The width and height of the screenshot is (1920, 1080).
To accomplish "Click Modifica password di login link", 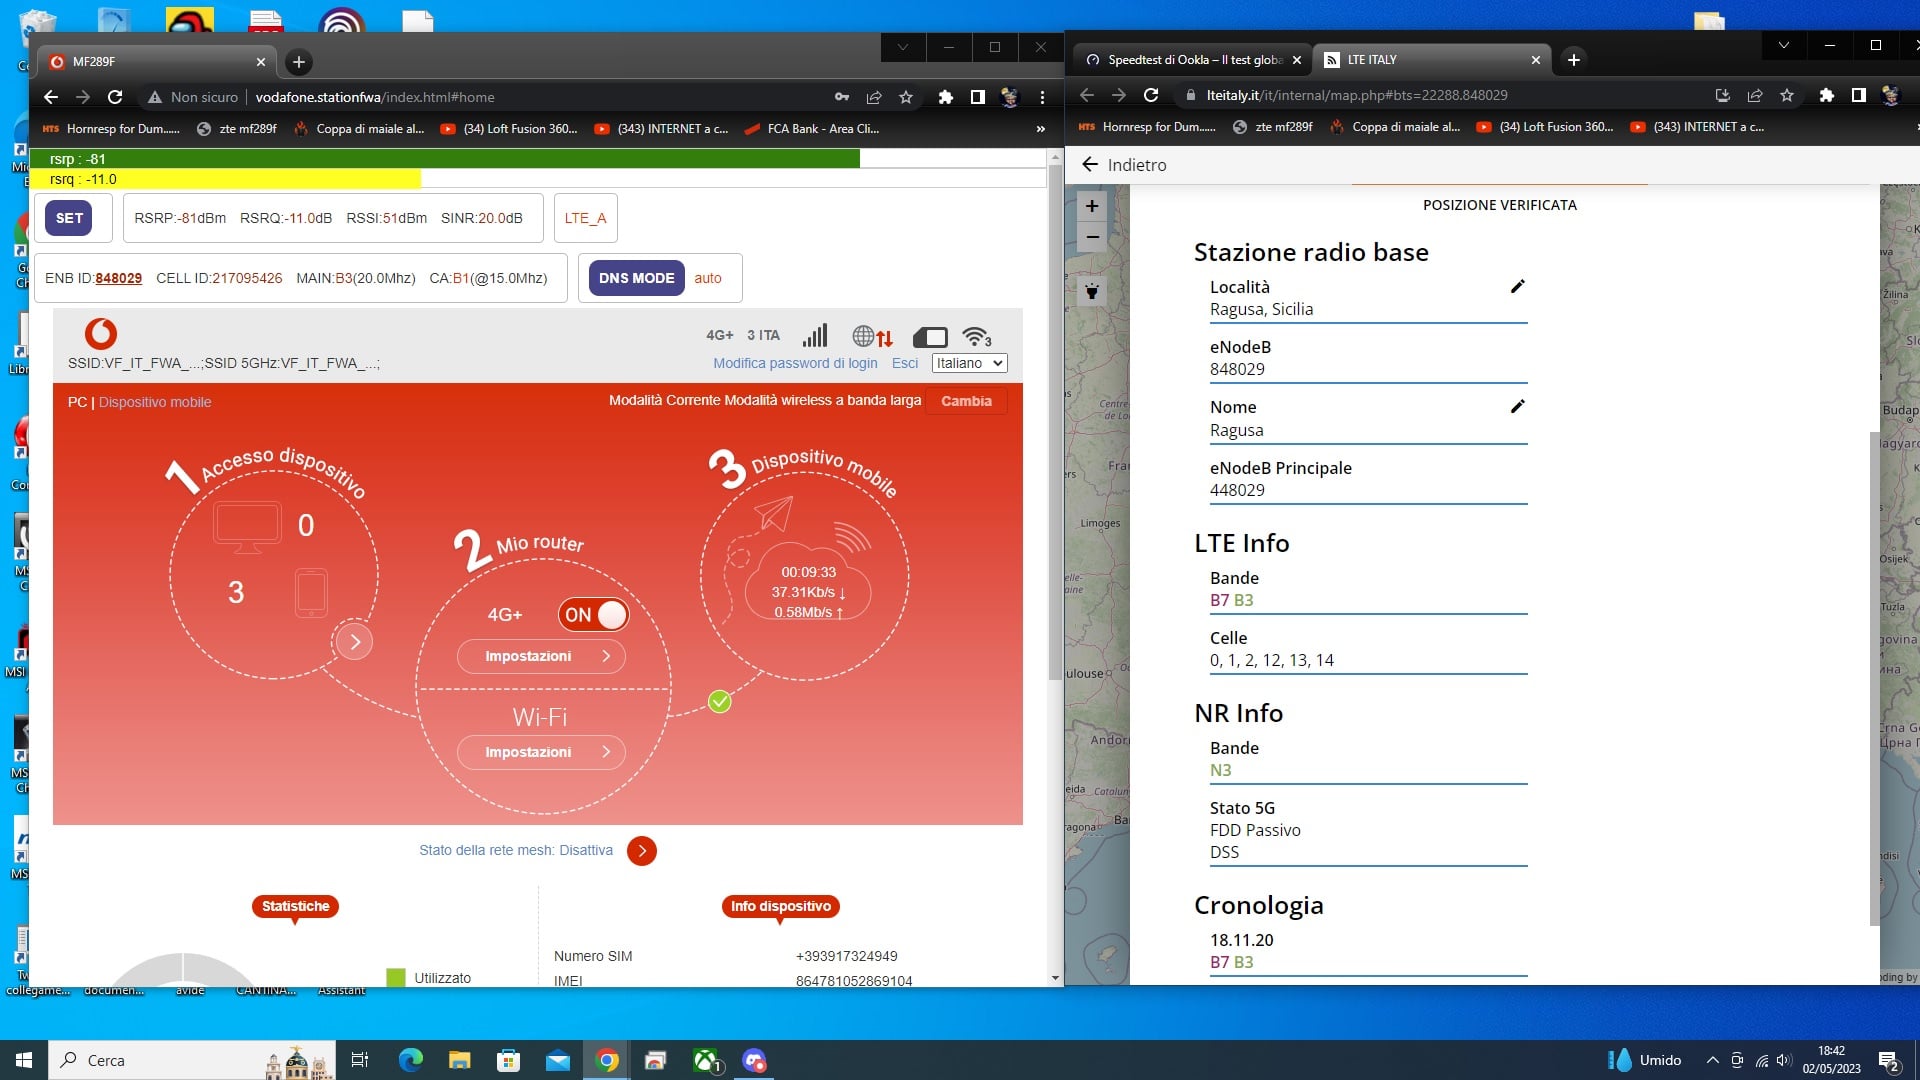I will (x=795, y=363).
